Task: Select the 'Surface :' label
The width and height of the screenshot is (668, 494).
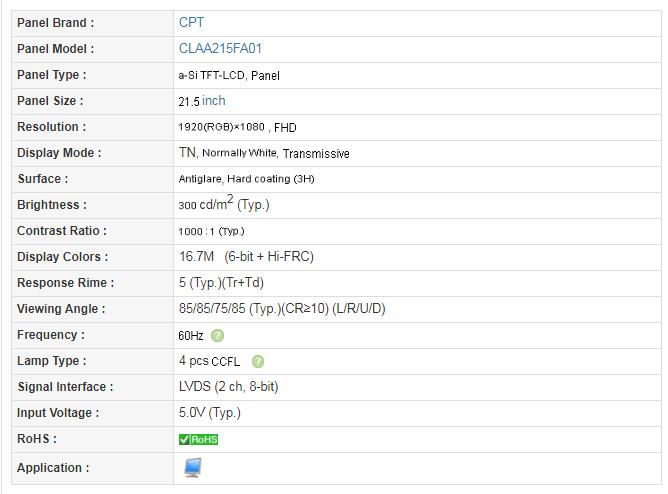Action: pos(43,179)
